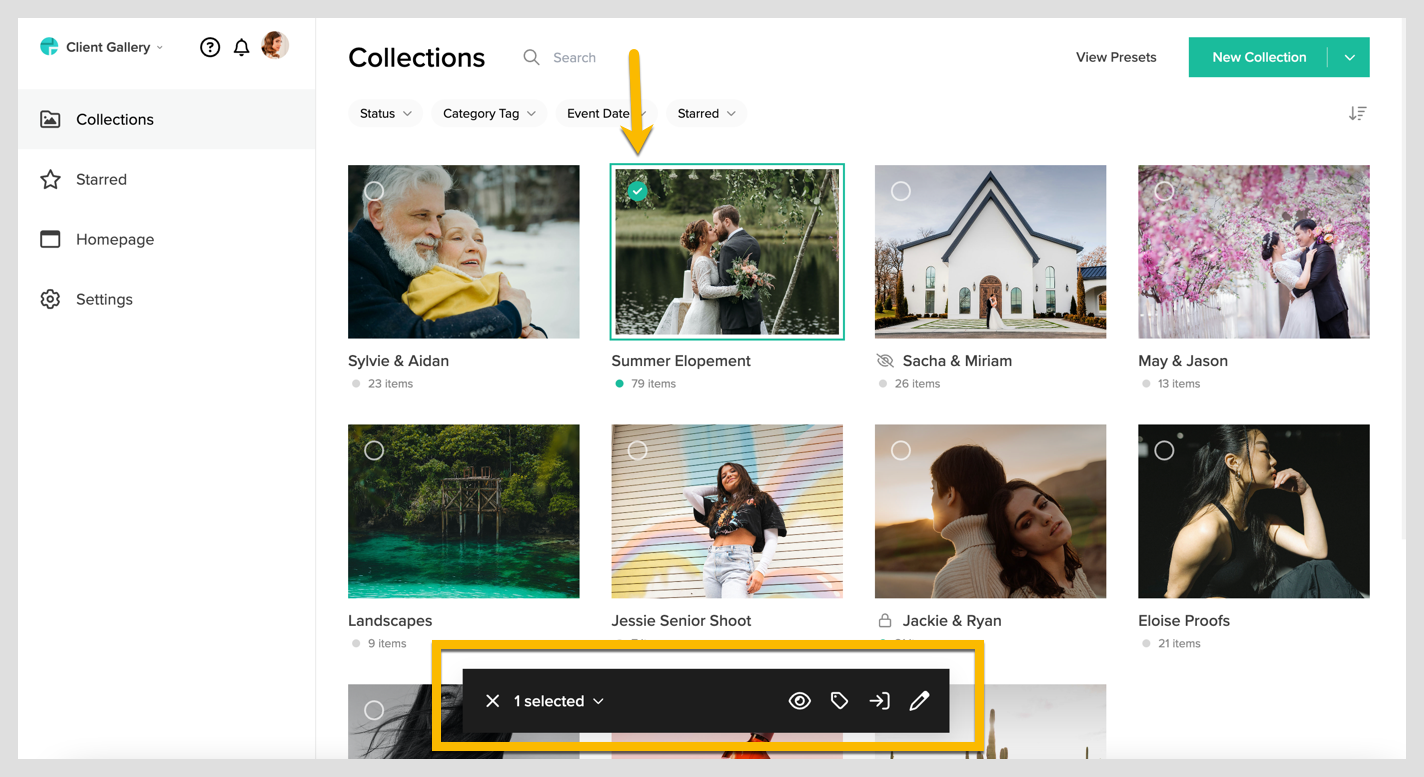The width and height of the screenshot is (1424, 777).
Task: Select the Landscapes collection circle
Action: 374,451
